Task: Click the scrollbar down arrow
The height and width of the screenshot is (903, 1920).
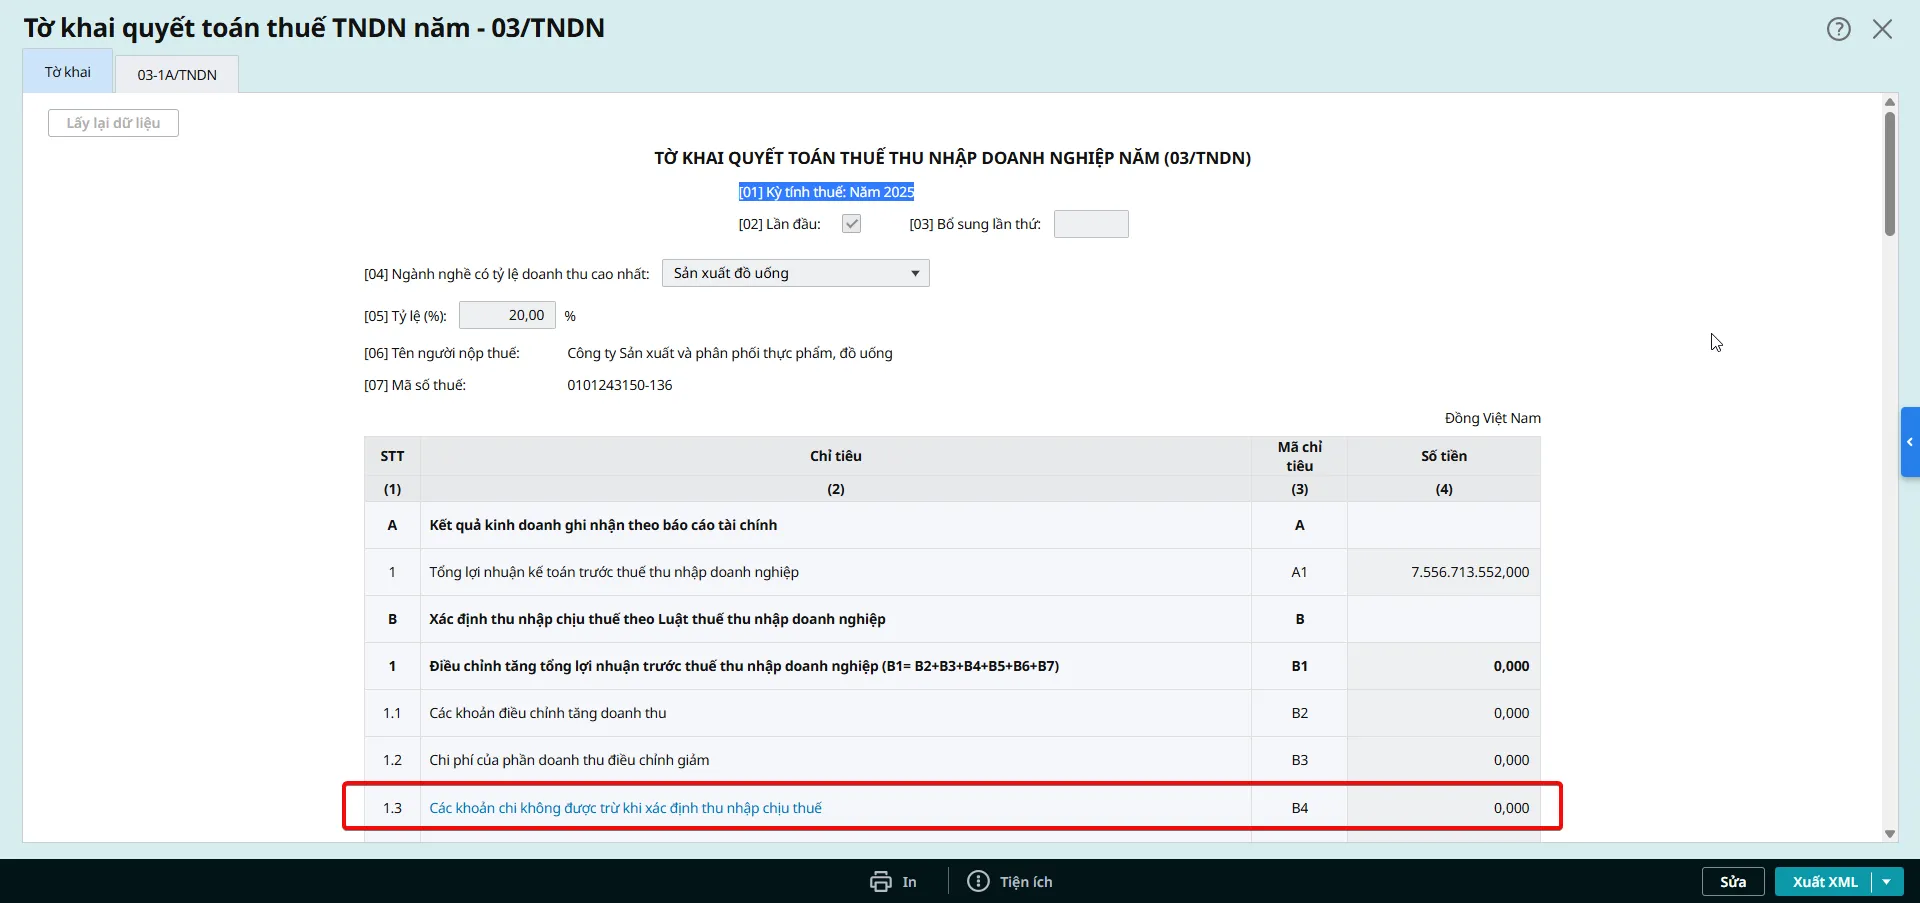Action: (1889, 833)
